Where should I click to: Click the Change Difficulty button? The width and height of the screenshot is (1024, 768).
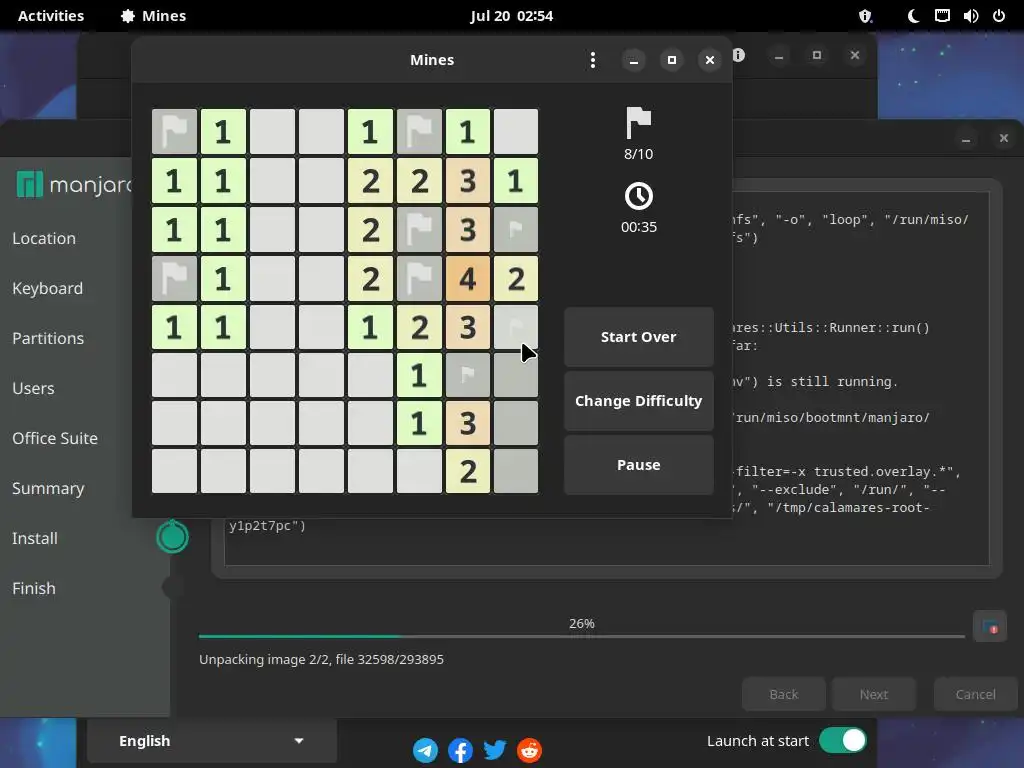tap(639, 401)
